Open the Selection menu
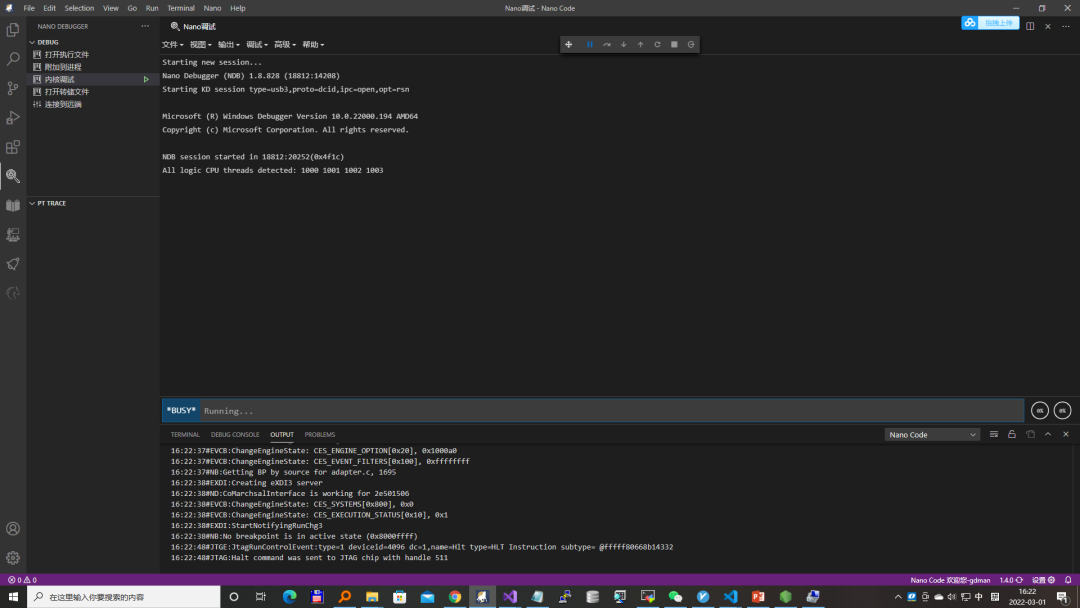This screenshot has height=608, width=1080. pos(79,8)
